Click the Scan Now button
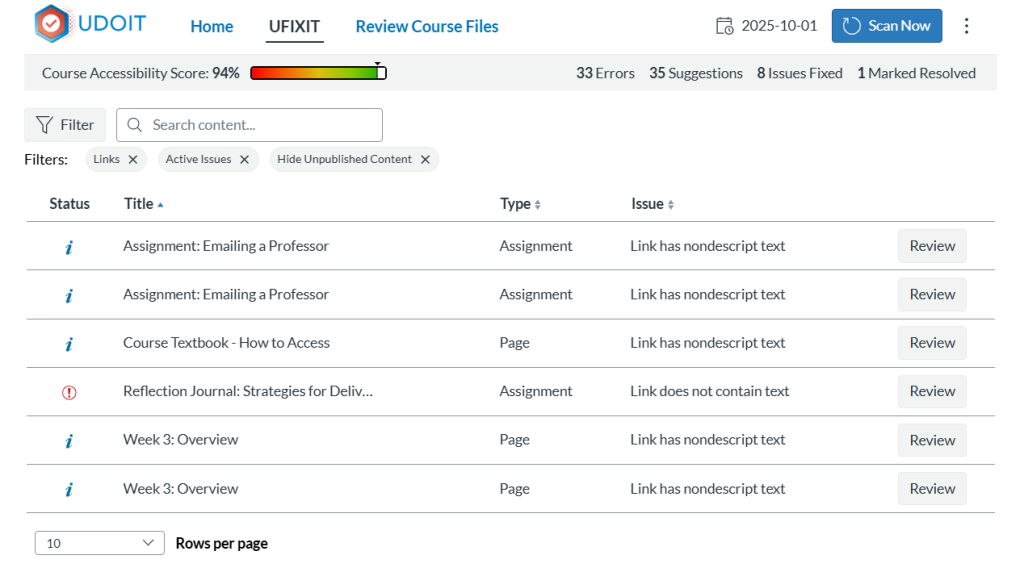This screenshot has height=572, width=1024. (x=886, y=25)
